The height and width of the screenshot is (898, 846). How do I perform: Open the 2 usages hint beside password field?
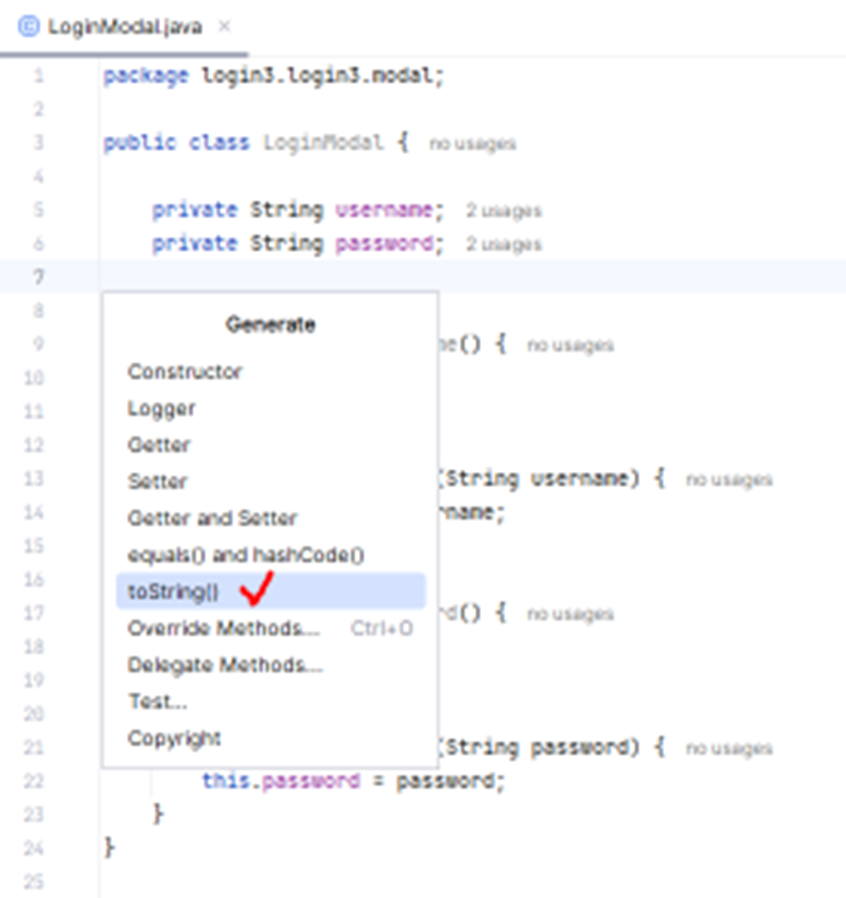(503, 244)
